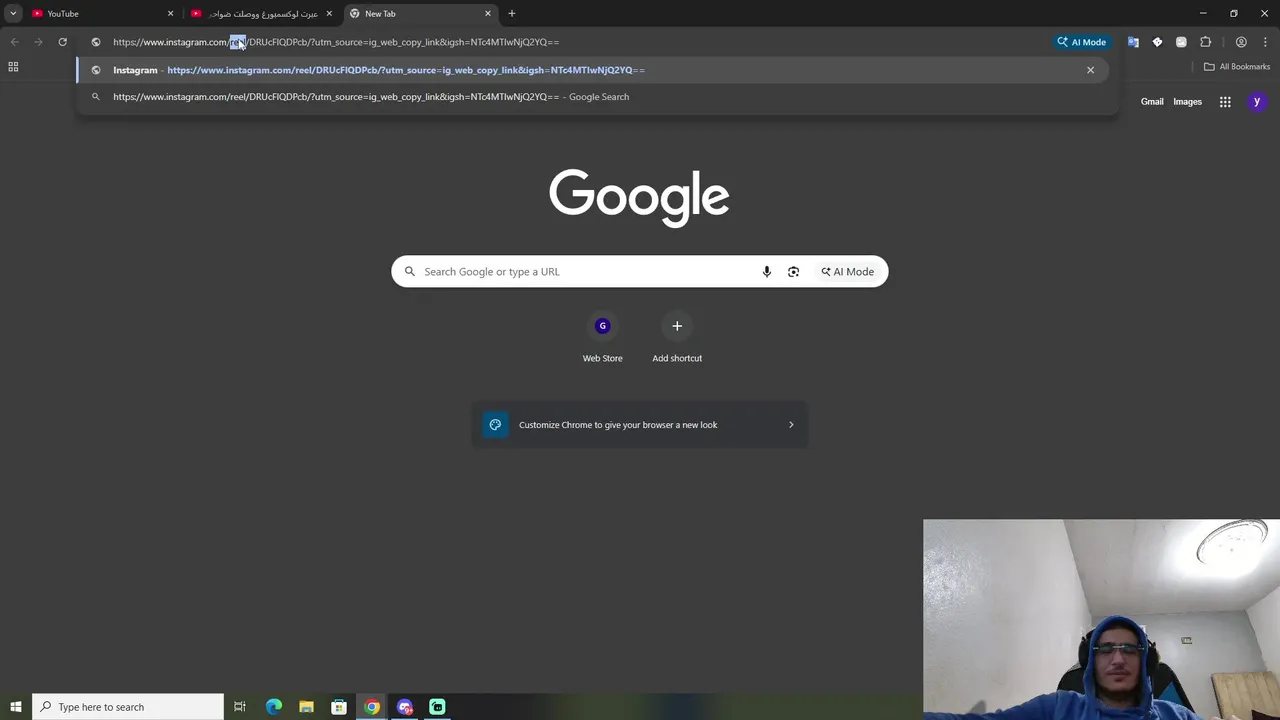Screen dimensions: 1280x720
Task: Open the green app icon in taskbar
Action: click(x=437, y=707)
